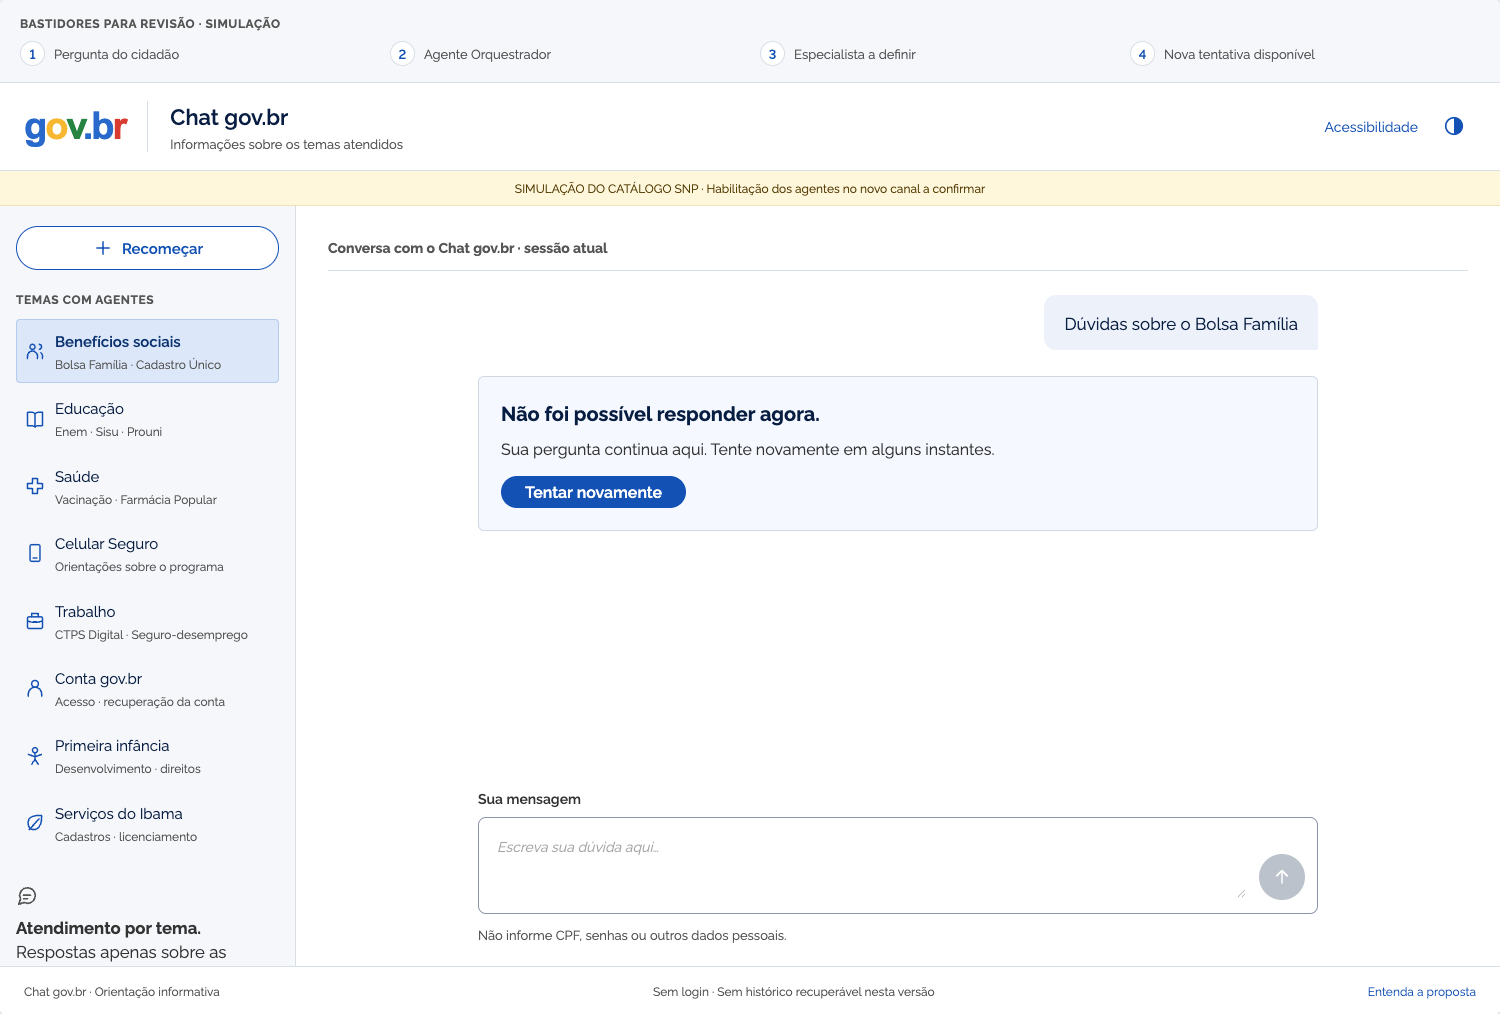The image size is (1500, 1014).
Task: Click the phone icon beside Celular Seguro
Action: click(35, 553)
